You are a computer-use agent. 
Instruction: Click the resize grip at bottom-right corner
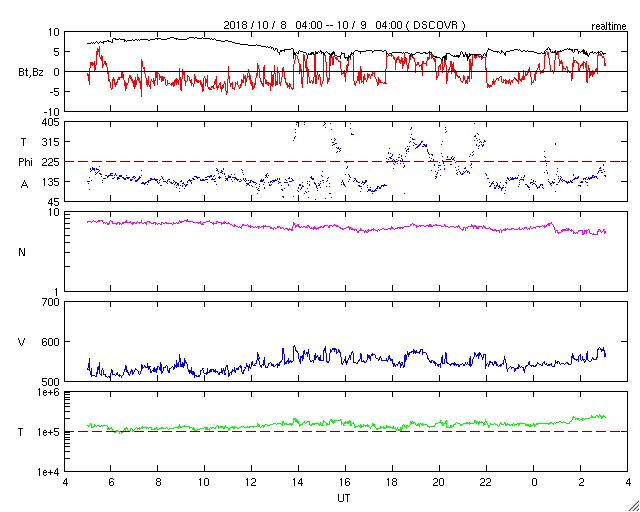tap(633, 505)
